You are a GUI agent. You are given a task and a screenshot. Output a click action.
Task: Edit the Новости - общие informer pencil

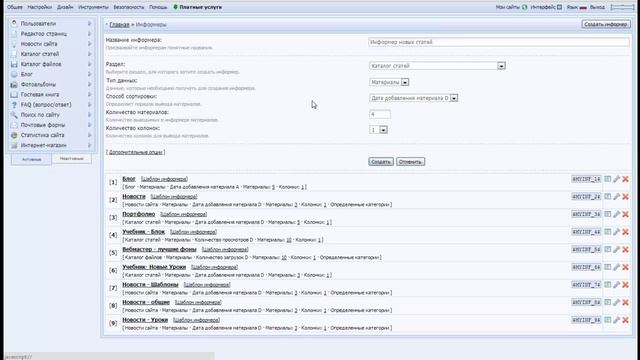pyautogui.click(x=616, y=302)
